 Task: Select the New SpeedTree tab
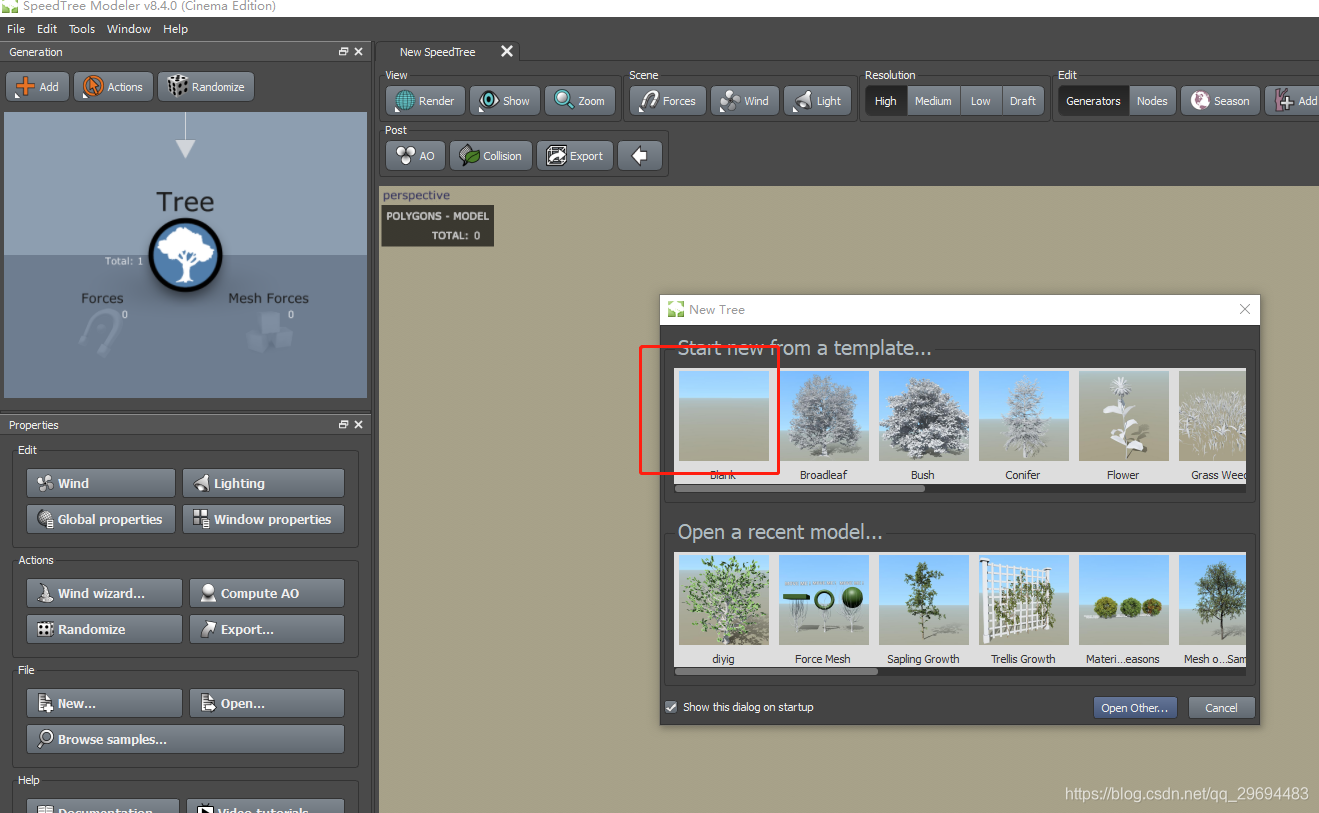coord(437,52)
